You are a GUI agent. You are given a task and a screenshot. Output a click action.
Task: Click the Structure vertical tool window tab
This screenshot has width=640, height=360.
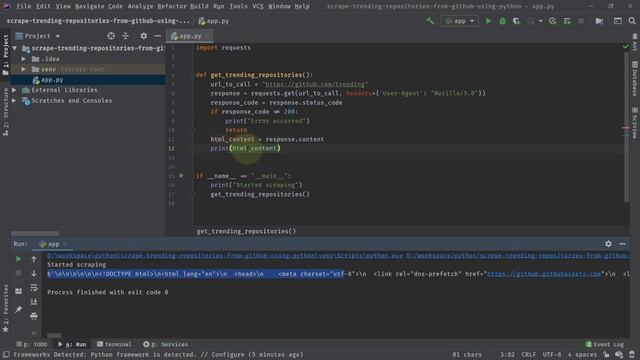click(5, 112)
